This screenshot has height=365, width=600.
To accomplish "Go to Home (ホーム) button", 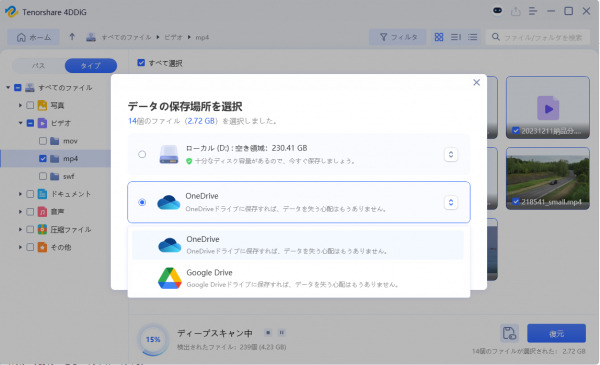I will [x=34, y=37].
